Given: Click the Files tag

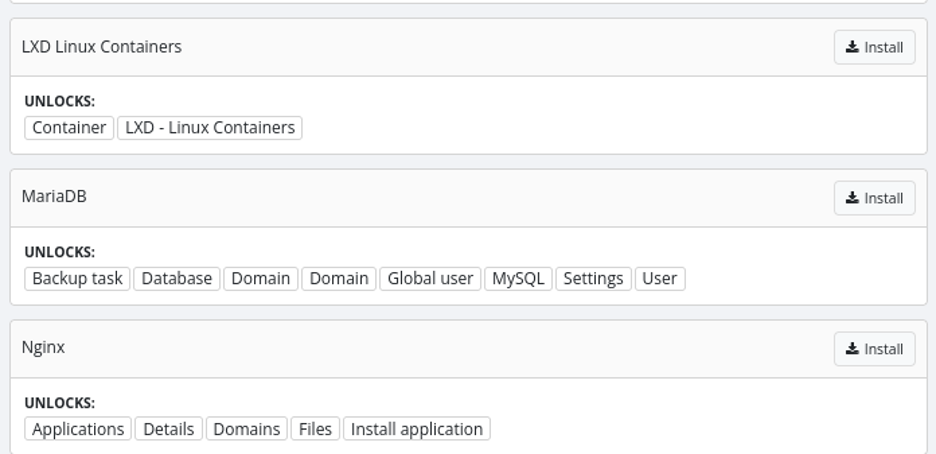Looking at the screenshot, I should pos(315,429).
